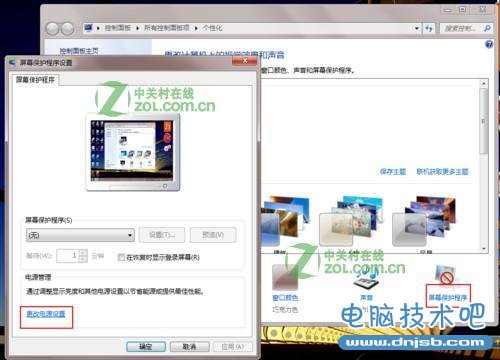
Task: Expand the breadcrumb arrow after 控制面板
Action: 137,28
